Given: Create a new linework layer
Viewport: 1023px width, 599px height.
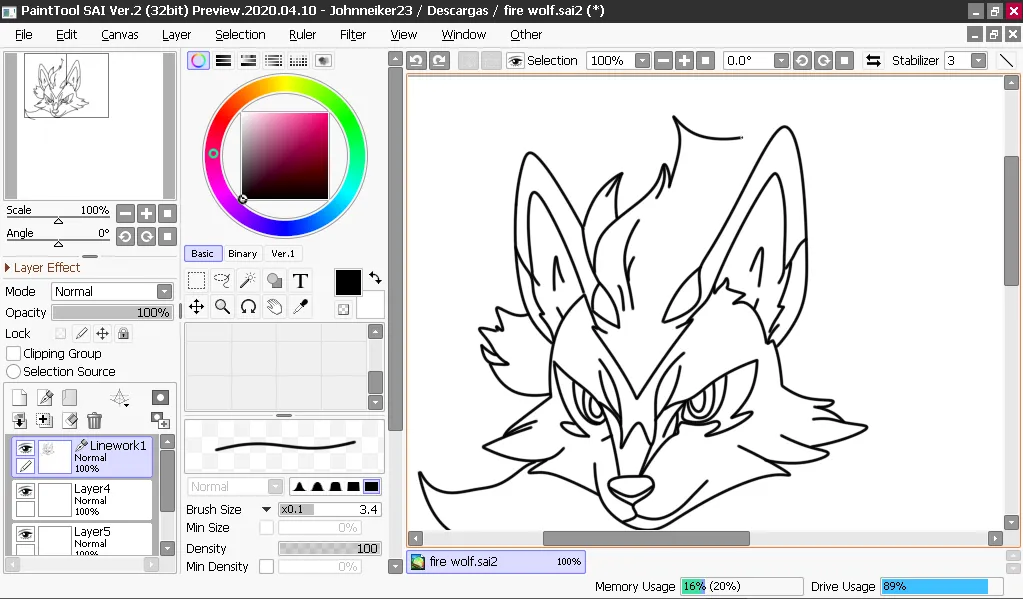Looking at the screenshot, I should 45,397.
